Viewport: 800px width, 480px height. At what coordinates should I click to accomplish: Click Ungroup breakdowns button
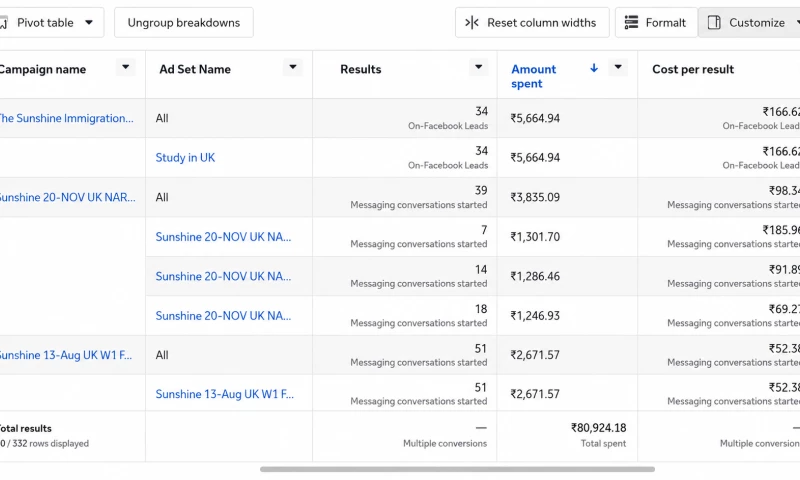[x=184, y=22]
